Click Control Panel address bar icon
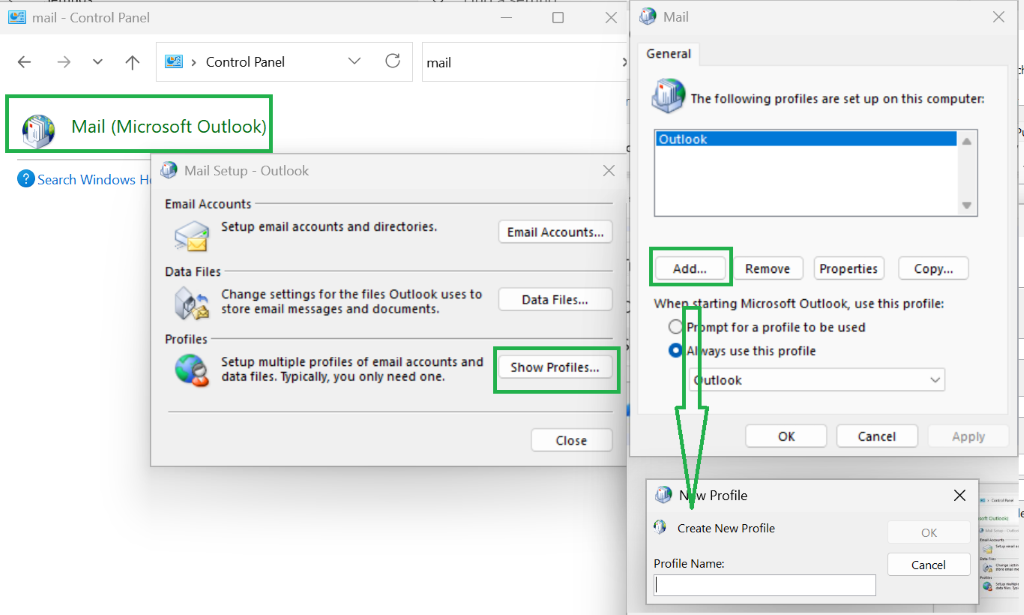The width and height of the screenshot is (1024, 615). (174, 61)
